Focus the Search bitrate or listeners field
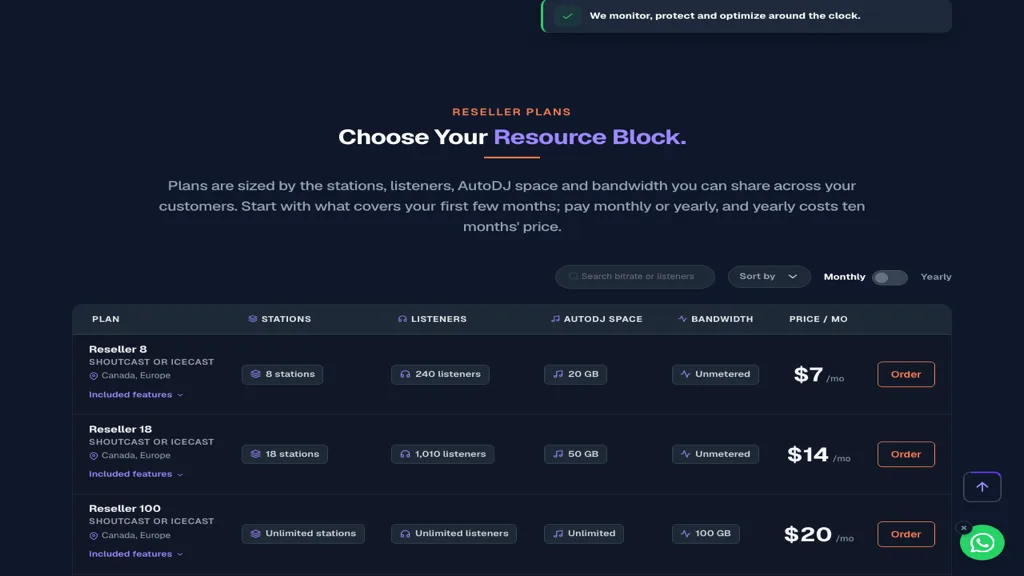The image size is (1024, 576). click(x=635, y=276)
